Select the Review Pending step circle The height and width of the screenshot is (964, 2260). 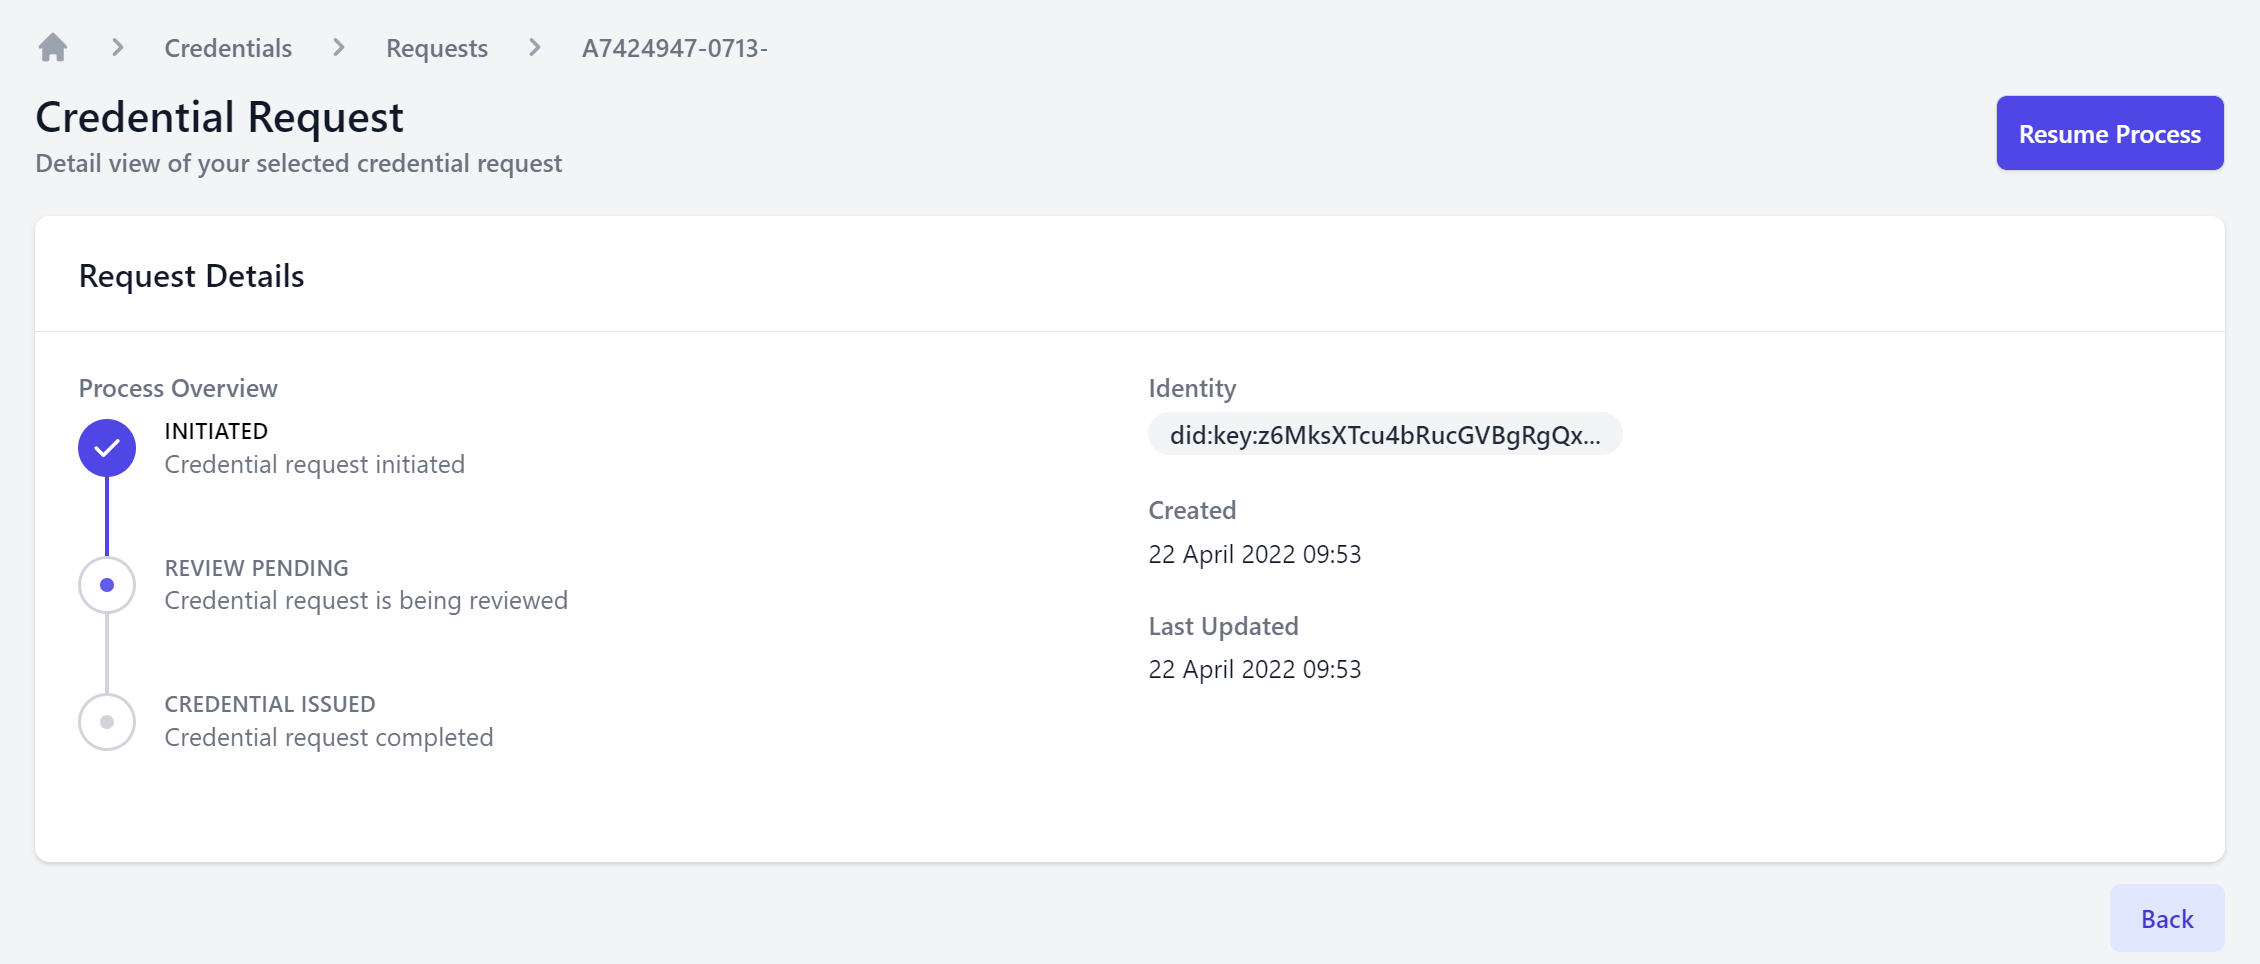coord(107,585)
